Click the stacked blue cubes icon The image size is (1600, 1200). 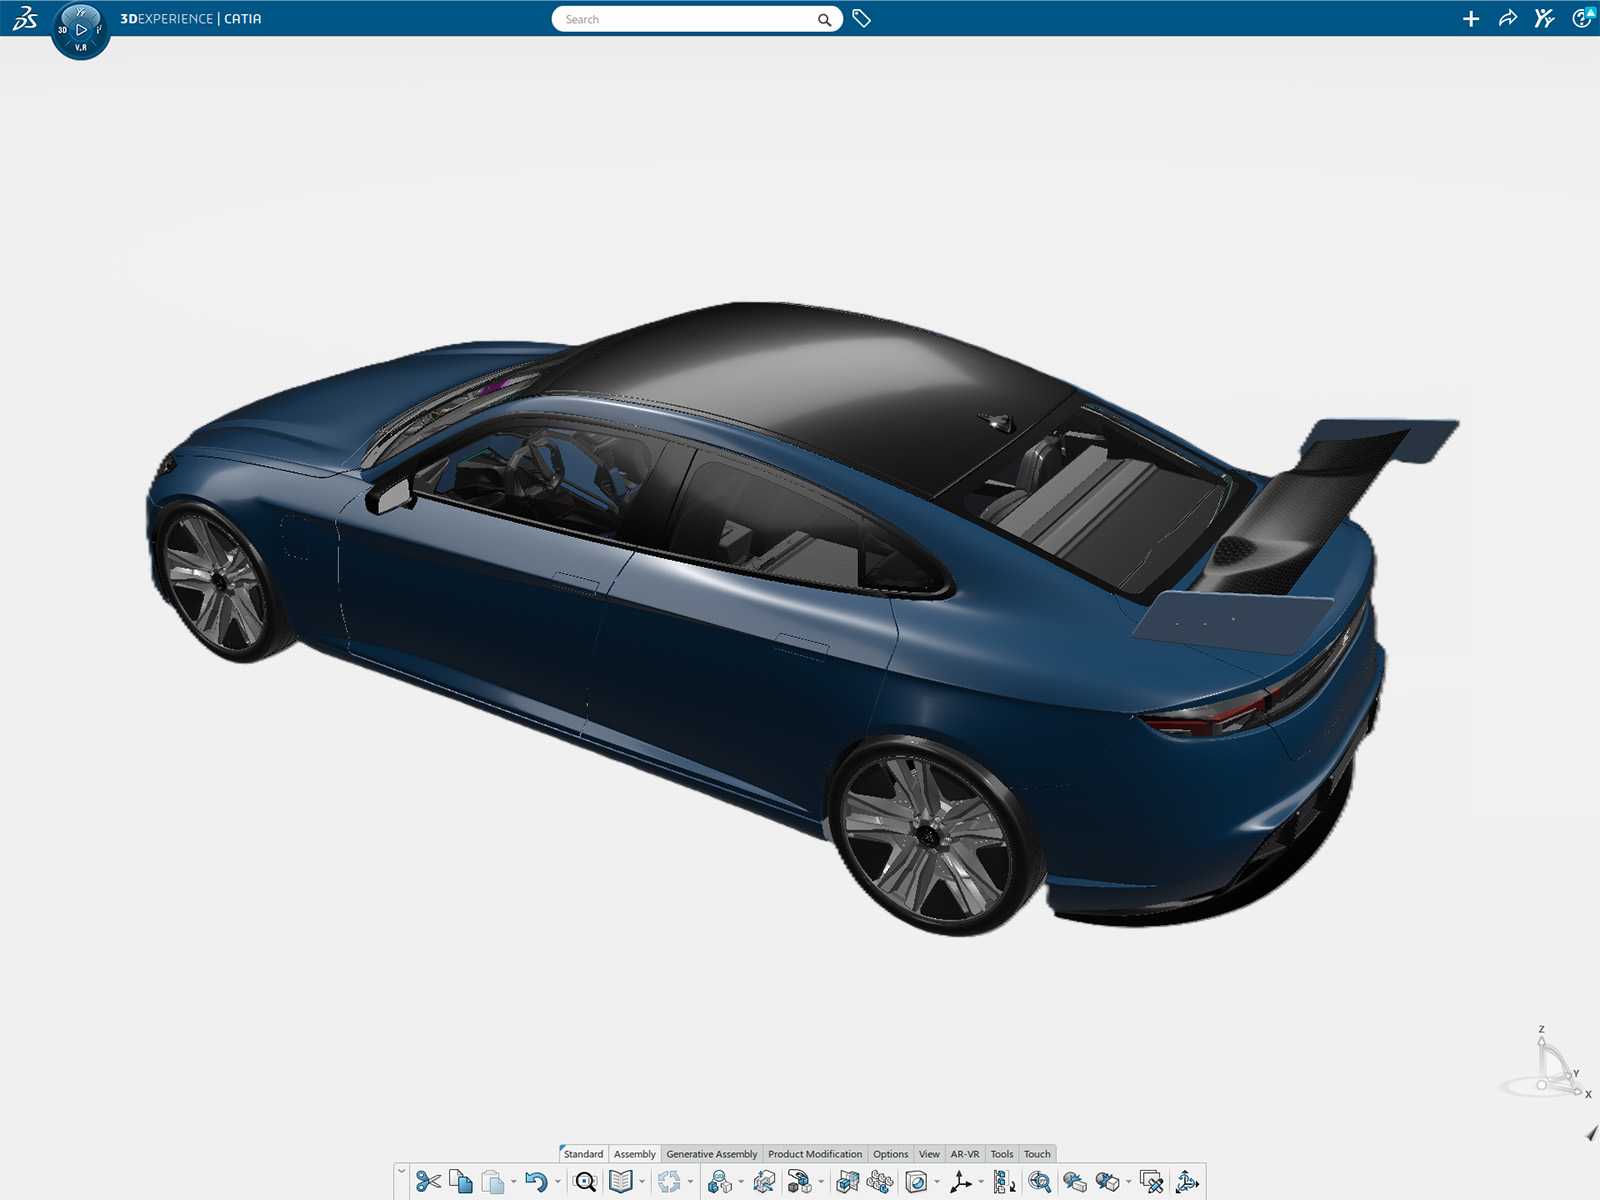[848, 1182]
